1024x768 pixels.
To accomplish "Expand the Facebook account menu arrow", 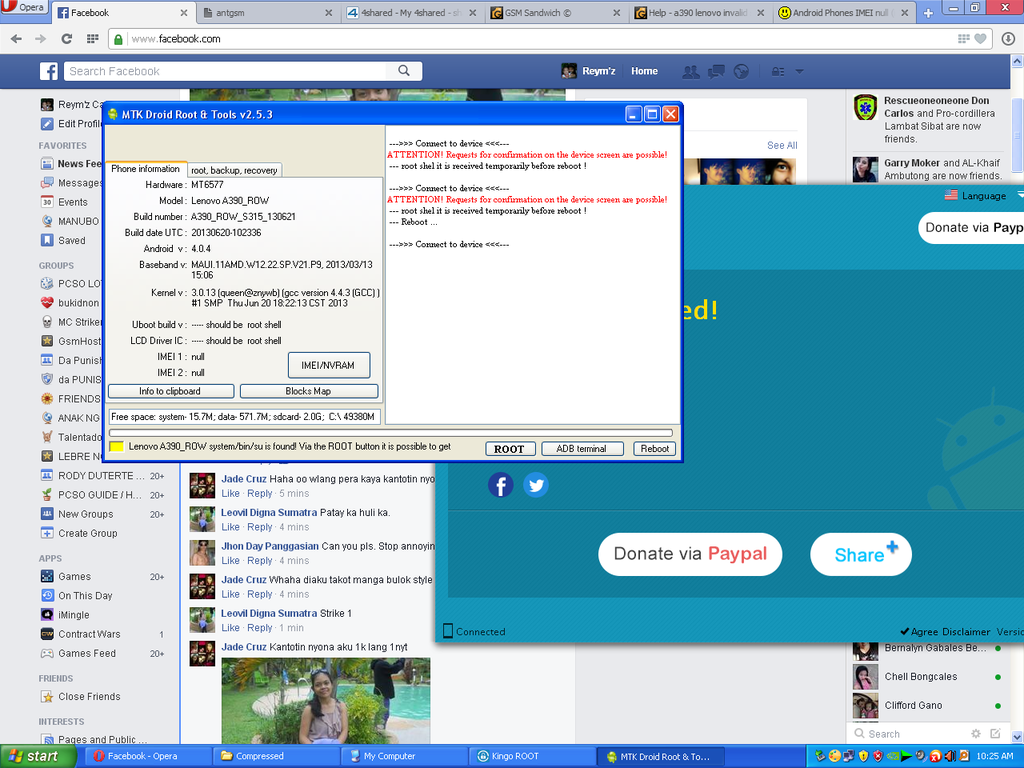I will coord(799,71).
